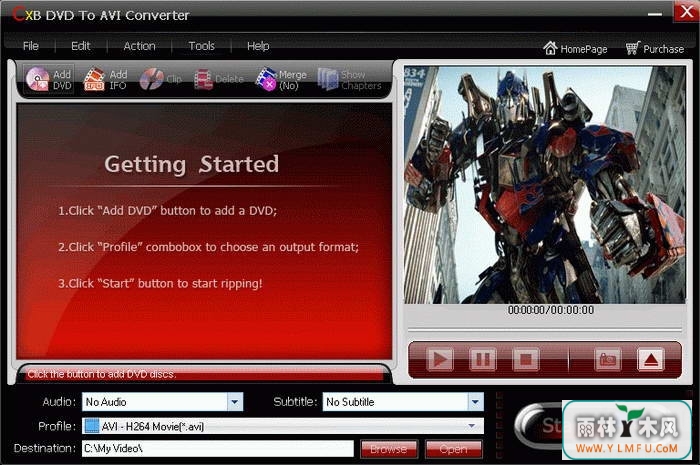The height and width of the screenshot is (465, 700).
Task: Open the Profile combobox arrow
Action: tap(471, 426)
